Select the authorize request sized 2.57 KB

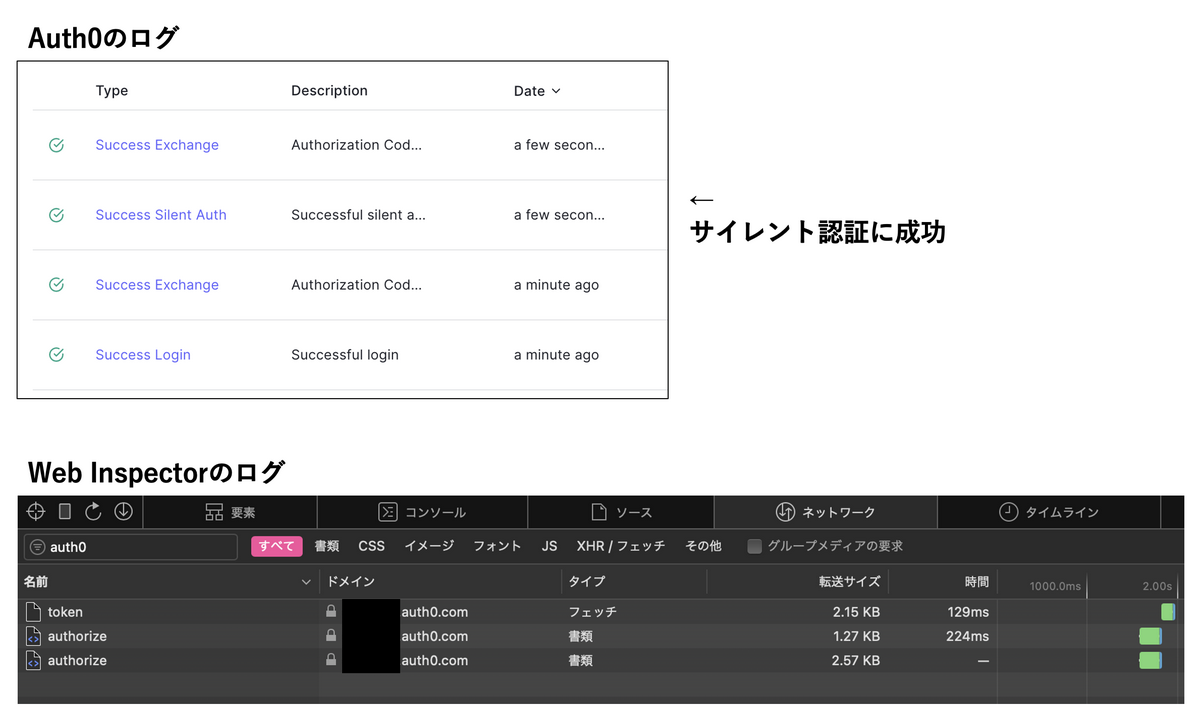coord(77,660)
